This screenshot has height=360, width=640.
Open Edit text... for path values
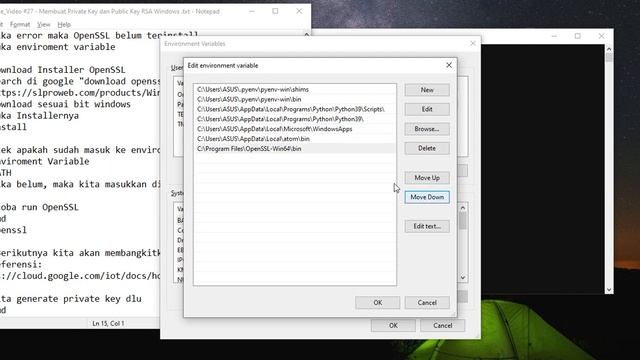(427, 227)
